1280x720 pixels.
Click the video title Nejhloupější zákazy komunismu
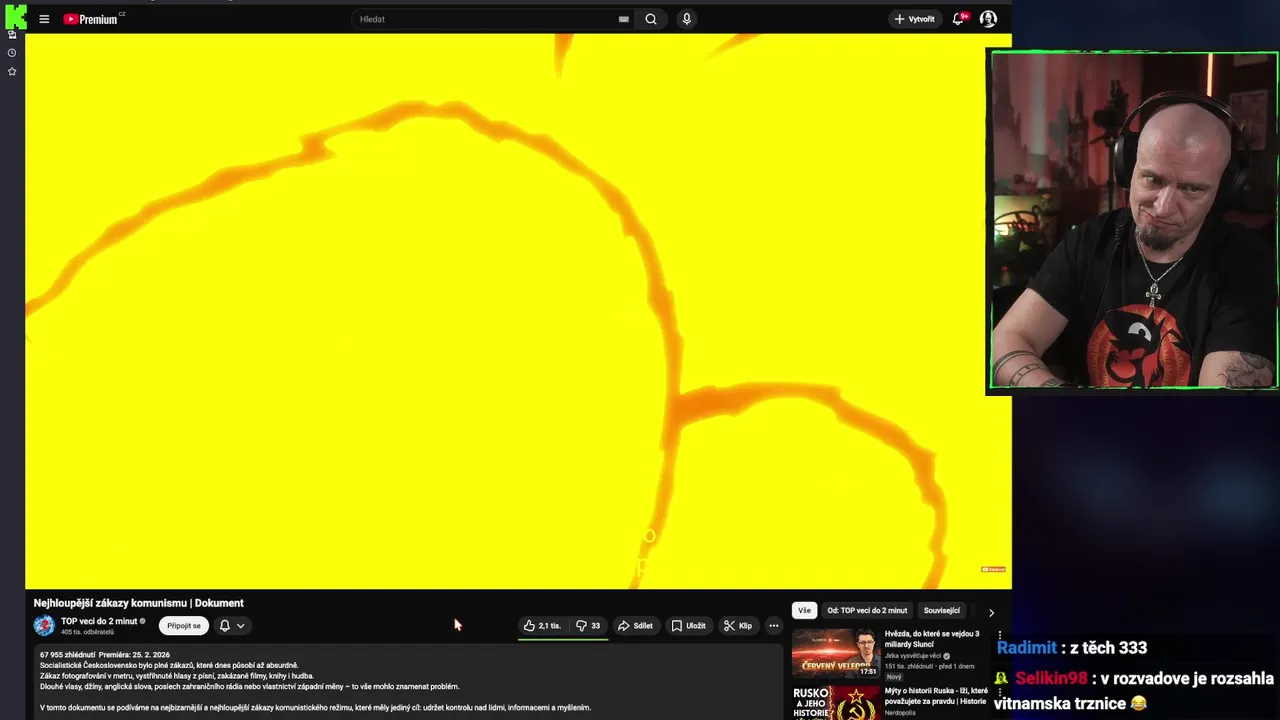(139, 603)
